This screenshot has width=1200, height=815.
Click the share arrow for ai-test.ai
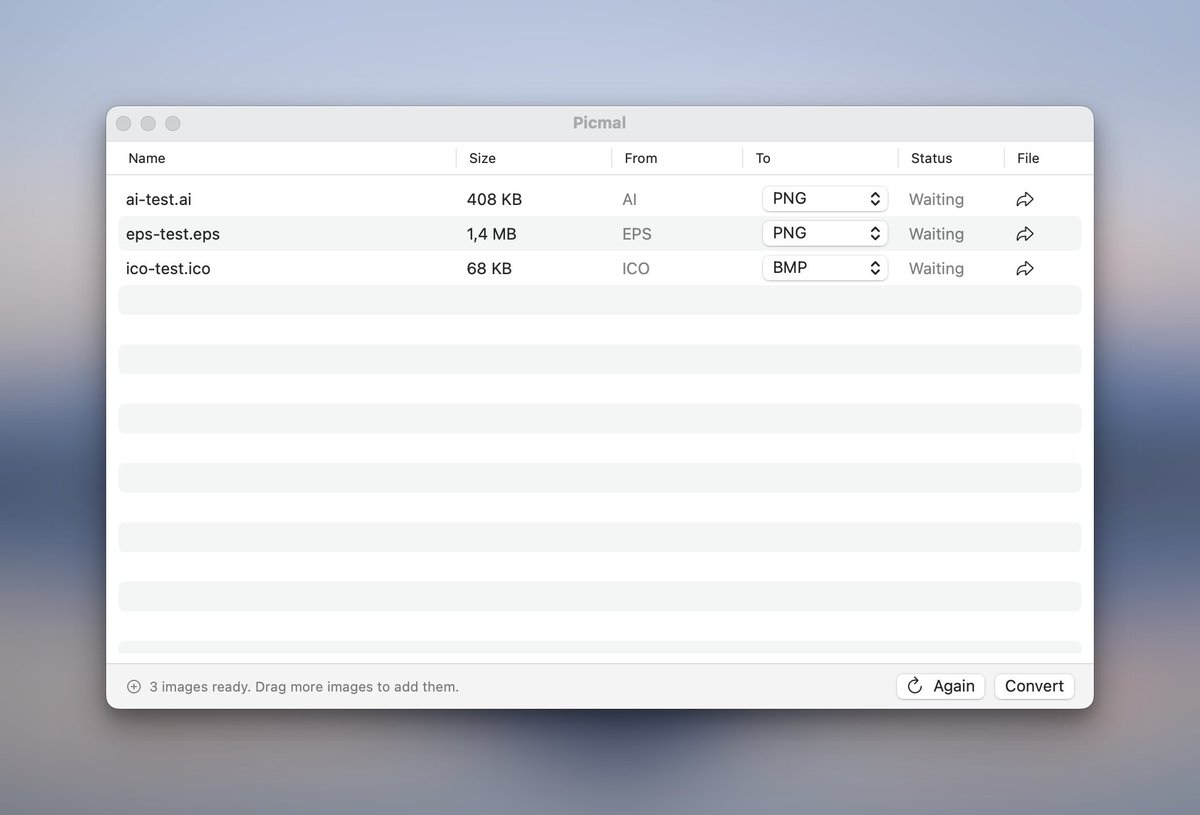click(x=1024, y=199)
